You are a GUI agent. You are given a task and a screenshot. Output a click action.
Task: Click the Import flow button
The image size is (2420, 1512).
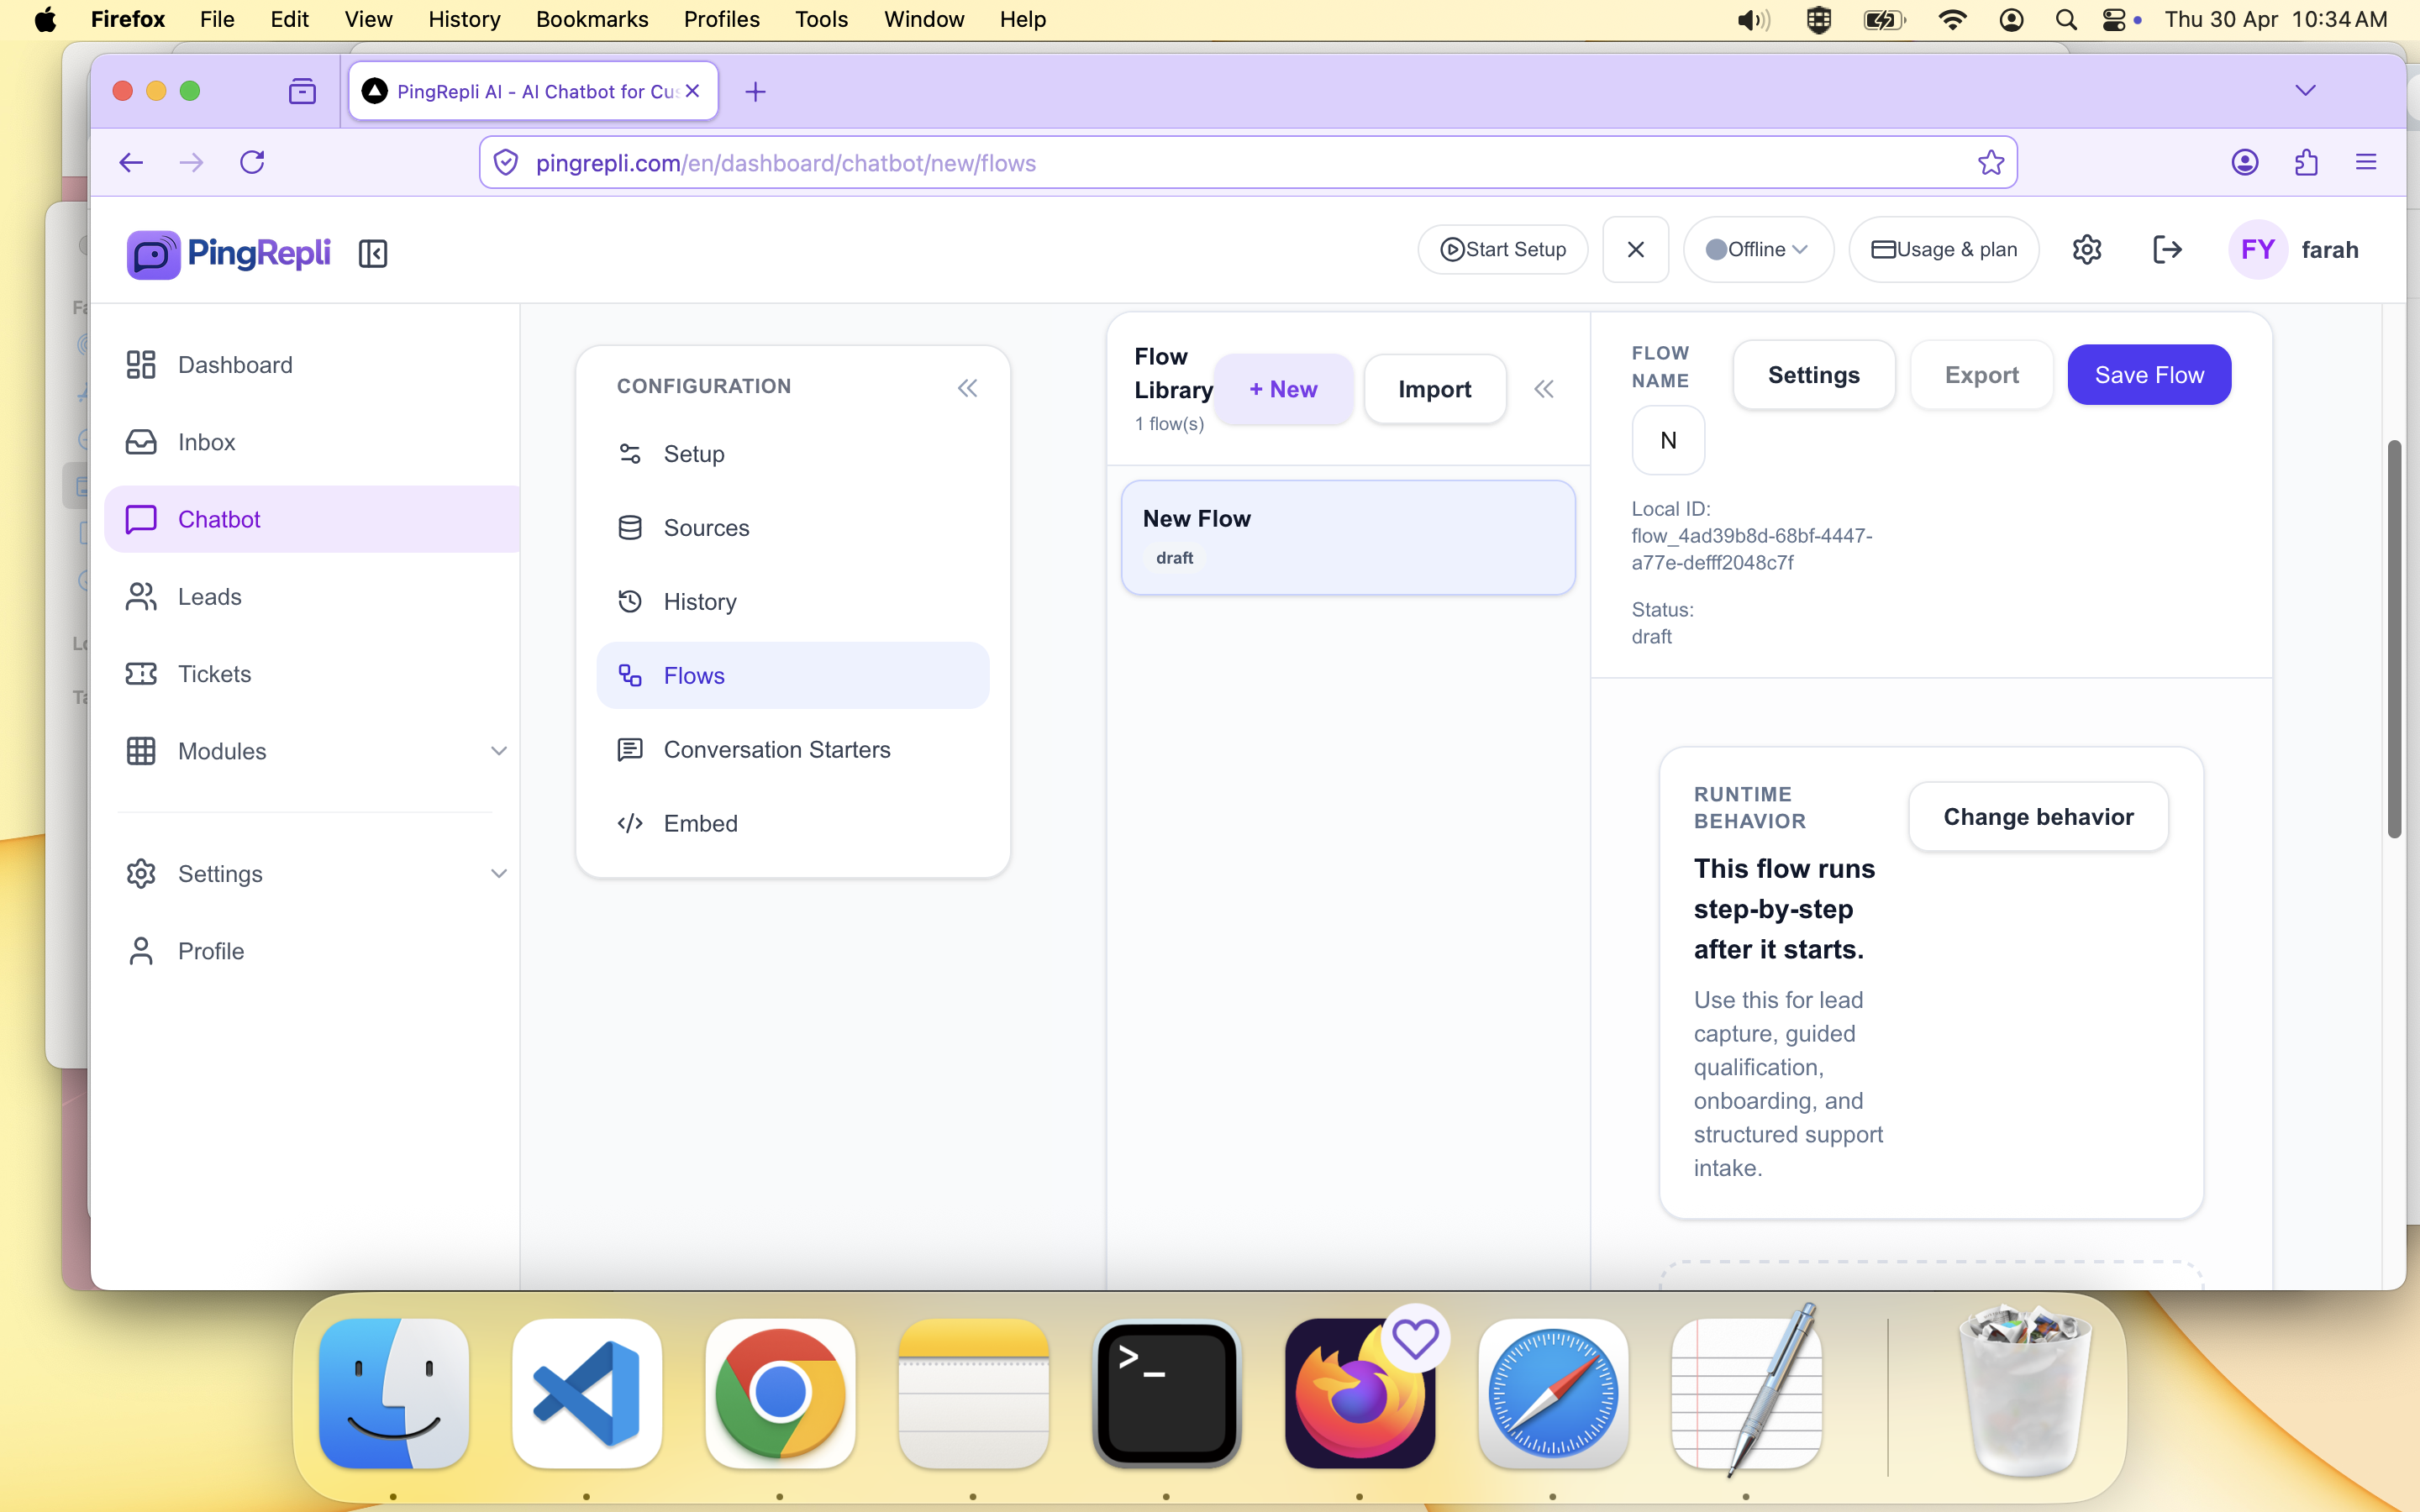(x=1435, y=389)
